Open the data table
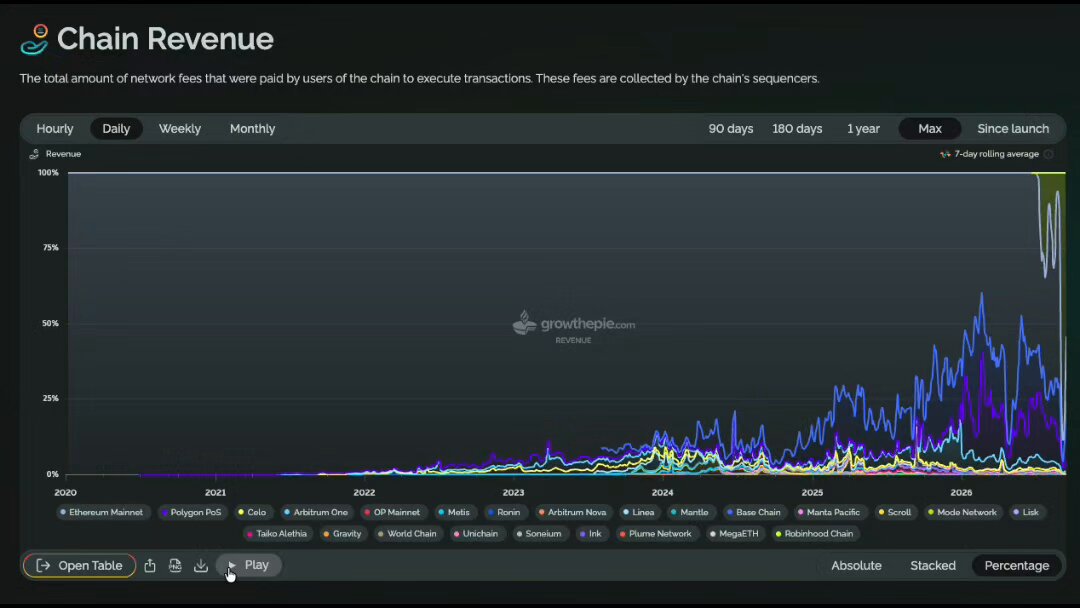The width and height of the screenshot is (1080, 608). coord(79,565)
